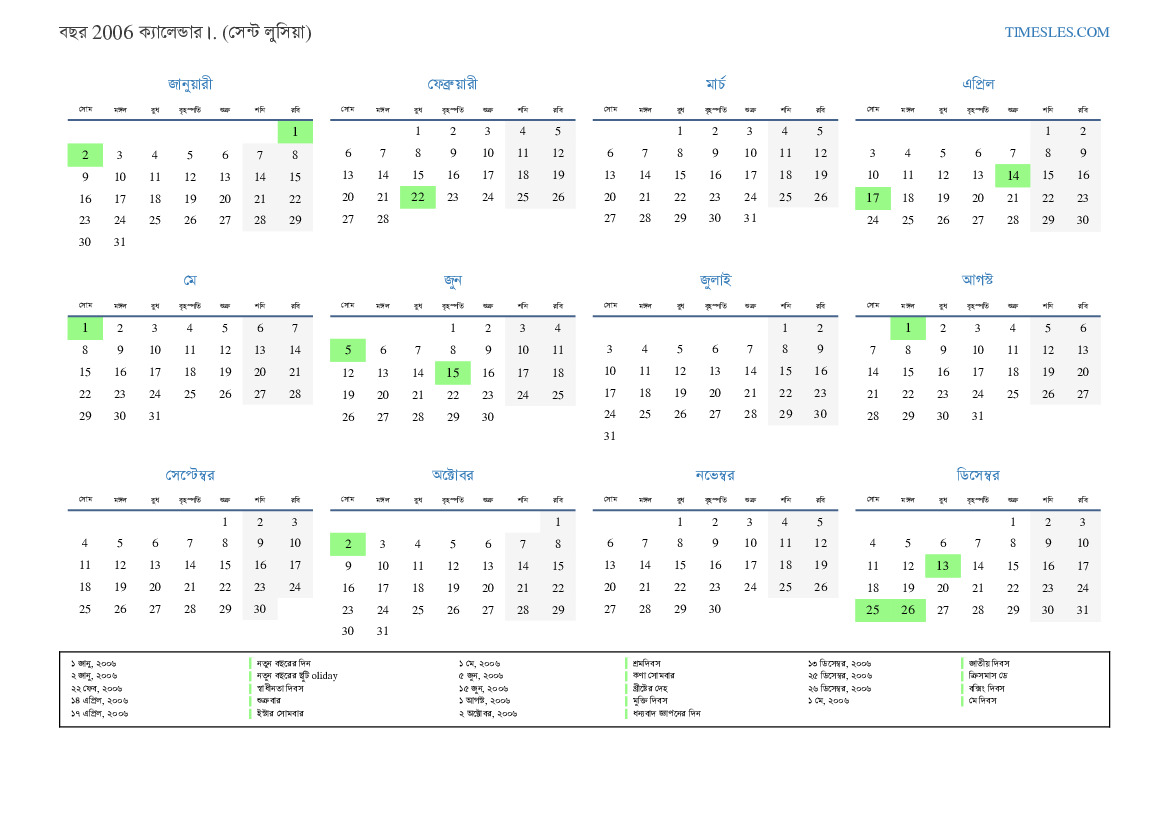Click highlighted December 13 cell
Image resolution: width=1169 pixels, height=827 pixels.
coord(942,566)
